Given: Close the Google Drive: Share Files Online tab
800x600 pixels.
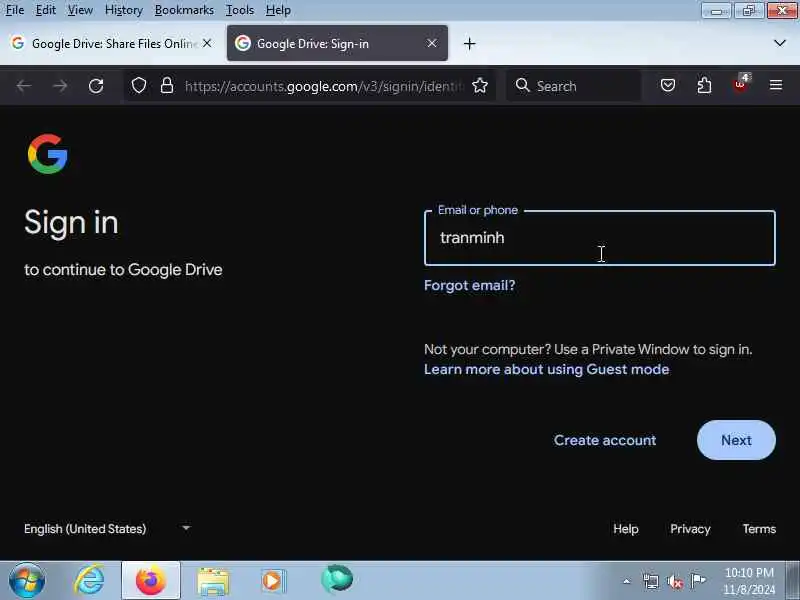Looking at the screenshot, I should coord(207,43).
